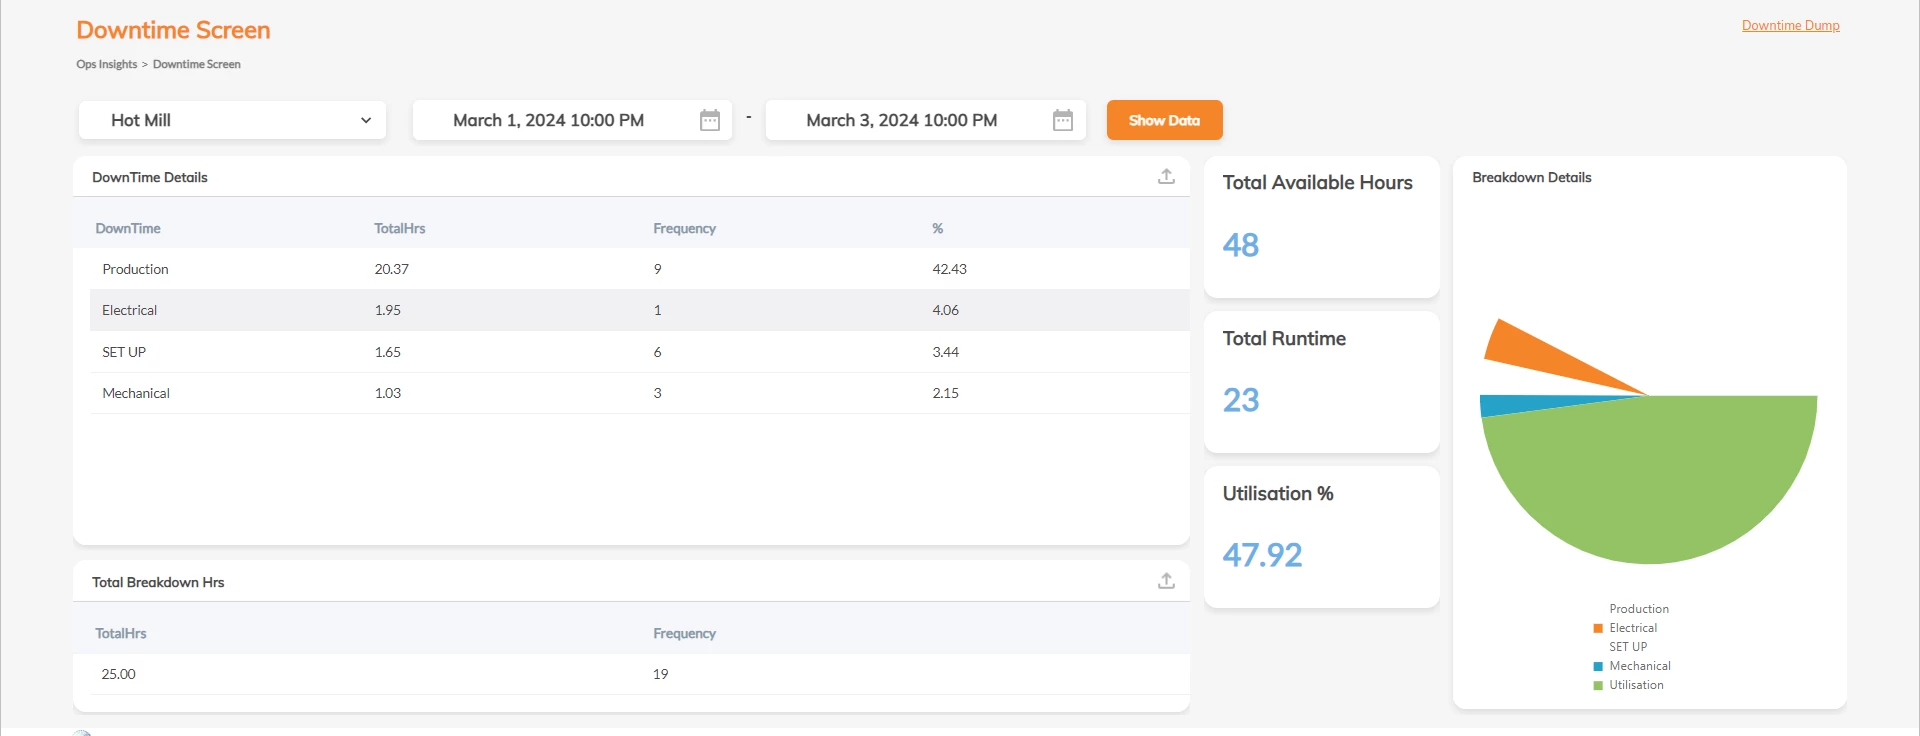
Task: Open the start date calendar picker icon
Action: pyautogui.click(x=710, y=120)
